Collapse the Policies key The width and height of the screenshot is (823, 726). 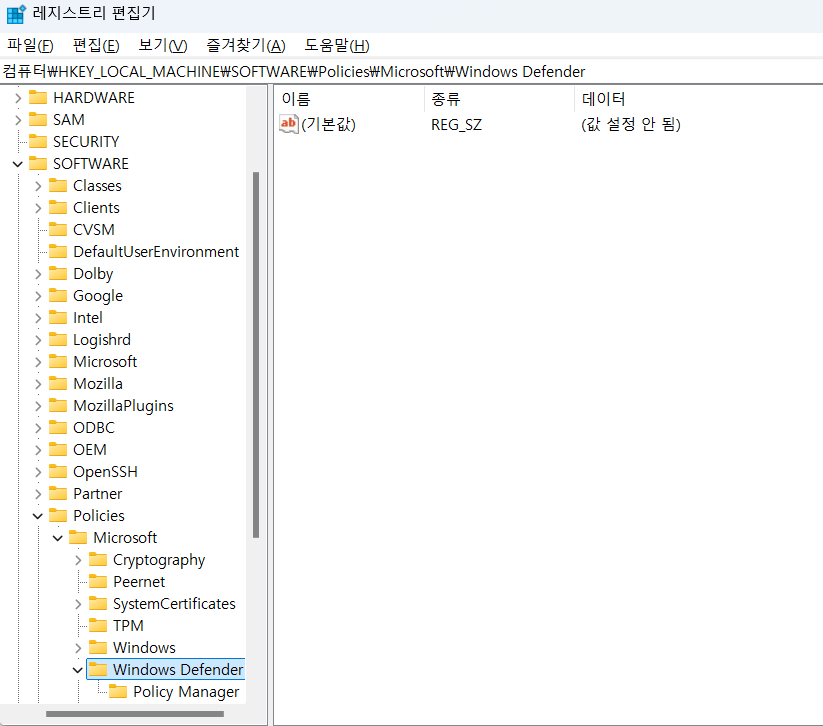click(x=38, y=516)
